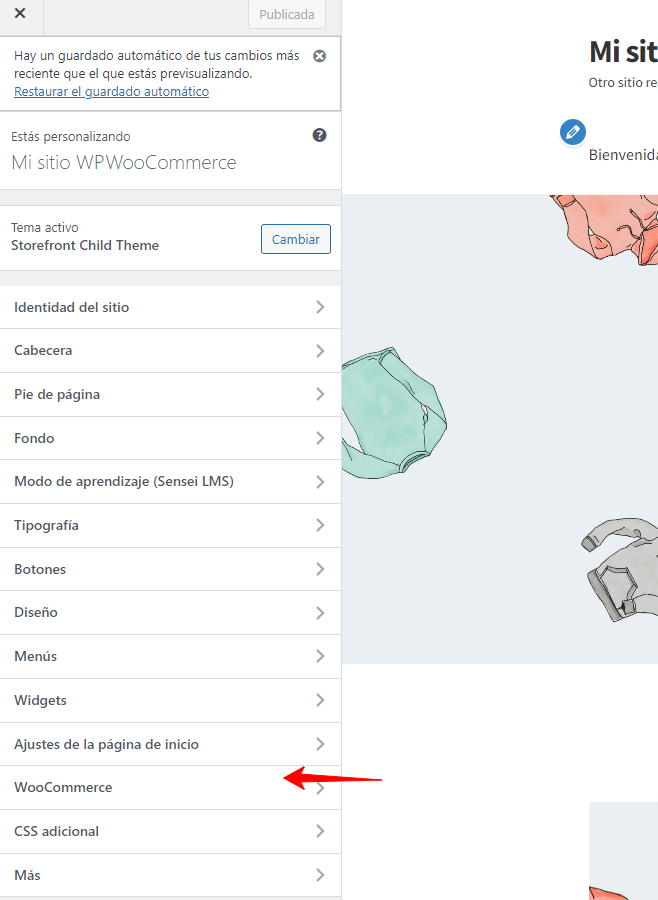
Task: Click the Bienvenida text in preview
Action: coord(624,155)
